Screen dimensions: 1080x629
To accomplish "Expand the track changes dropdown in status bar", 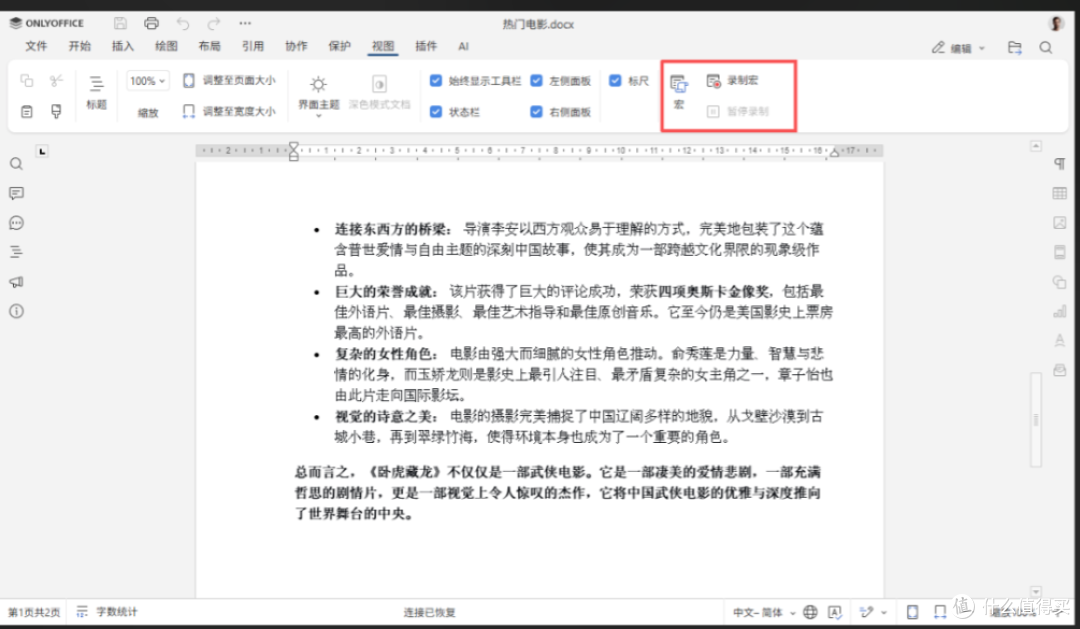I will 884,612.
